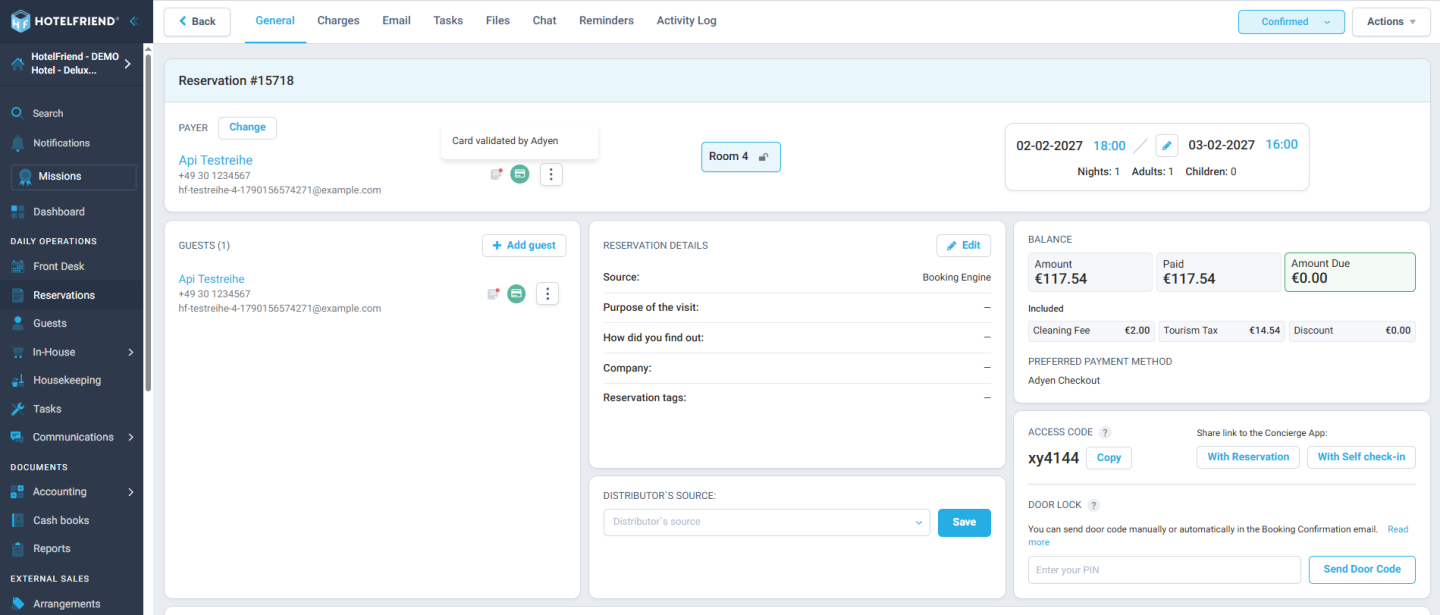Click the magnifier icon next to Search
1440x615 pixels.
pos(17,113)
